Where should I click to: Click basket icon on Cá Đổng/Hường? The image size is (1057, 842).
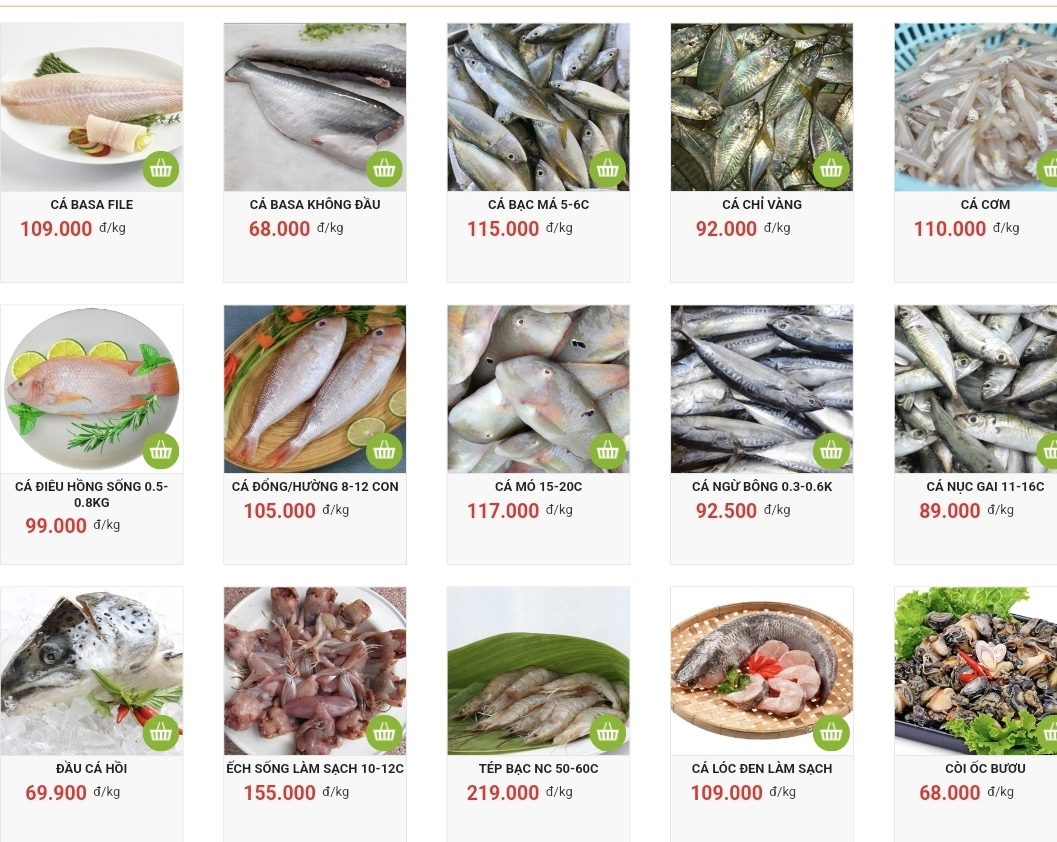point(384,450)
